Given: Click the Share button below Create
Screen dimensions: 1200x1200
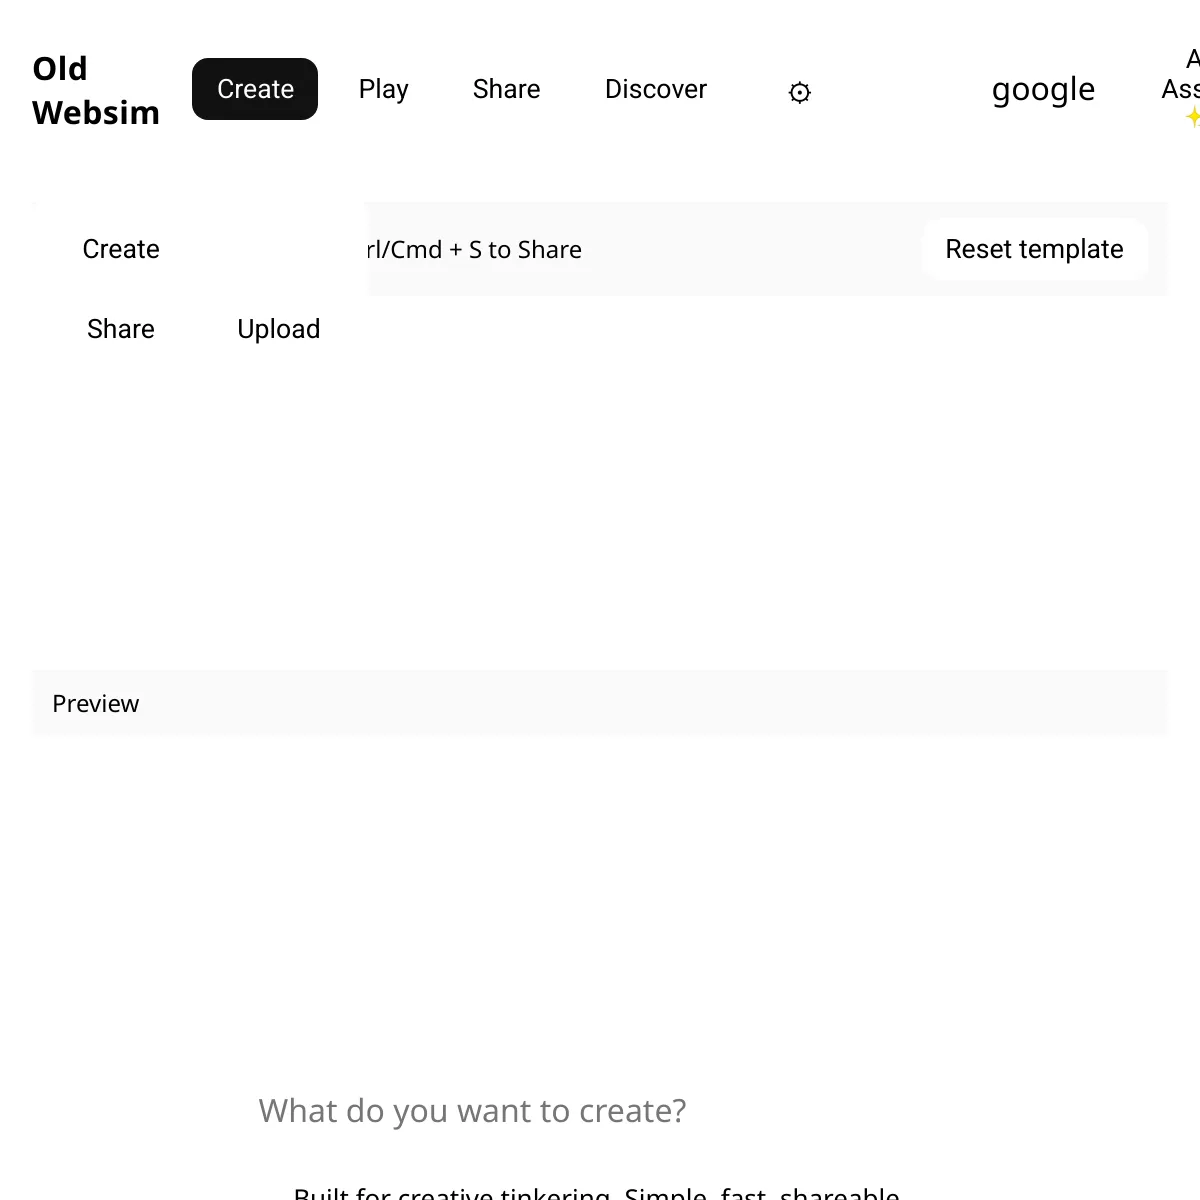Looking at the screenshot, I should click(x=121, y=329).
